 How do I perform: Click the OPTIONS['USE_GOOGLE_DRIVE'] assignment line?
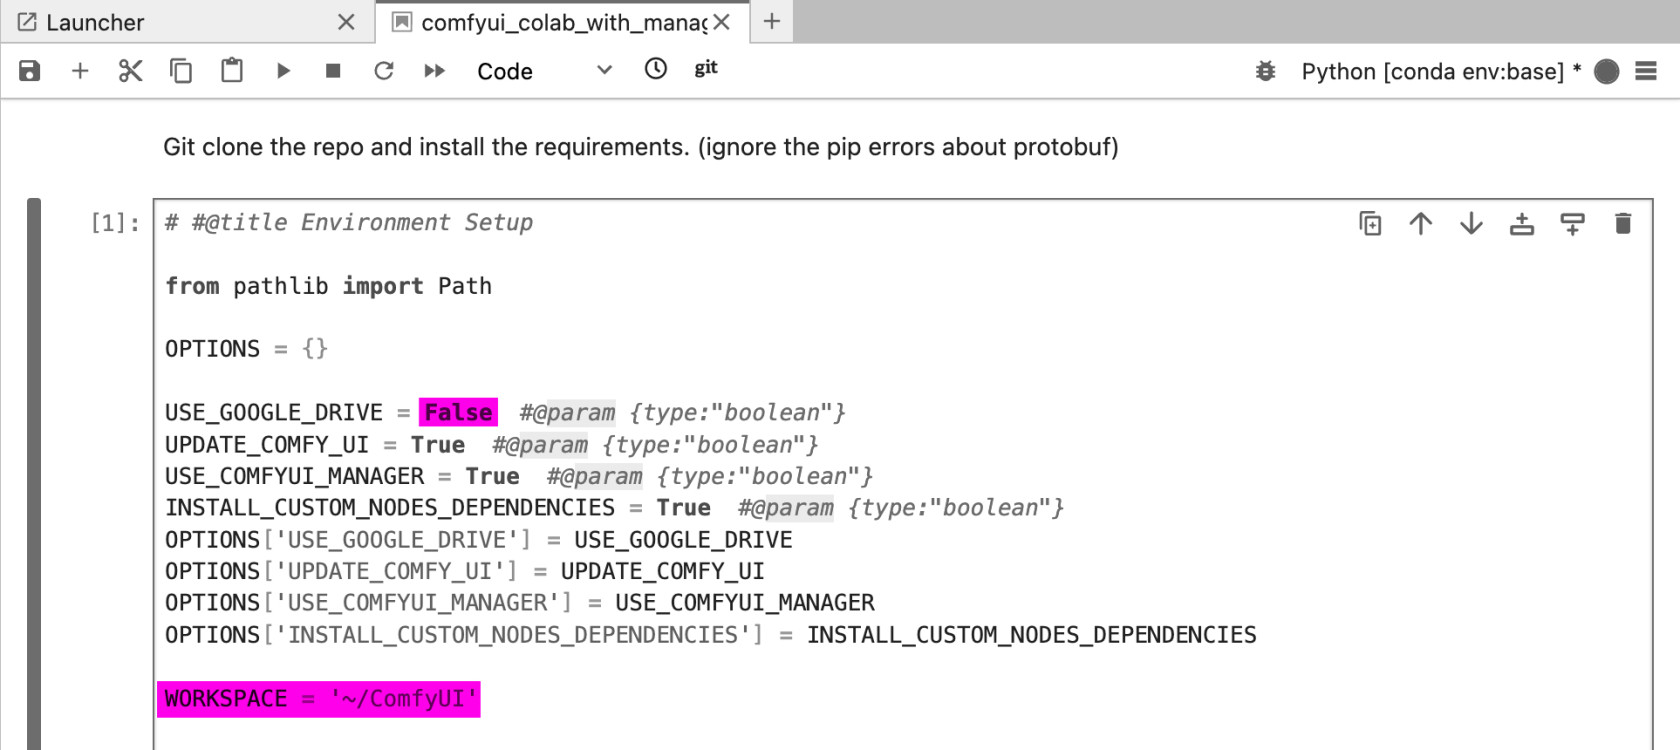point(478,540)
